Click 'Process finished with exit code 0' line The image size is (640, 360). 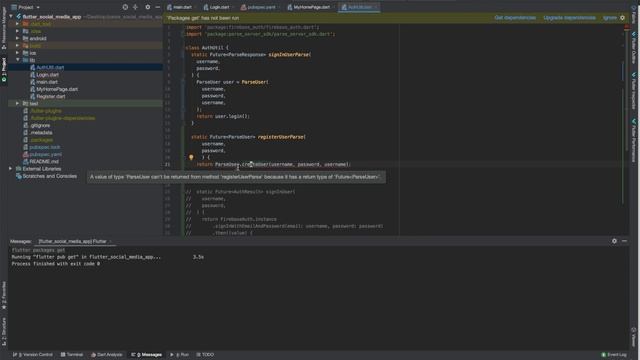tap(56, 264)
